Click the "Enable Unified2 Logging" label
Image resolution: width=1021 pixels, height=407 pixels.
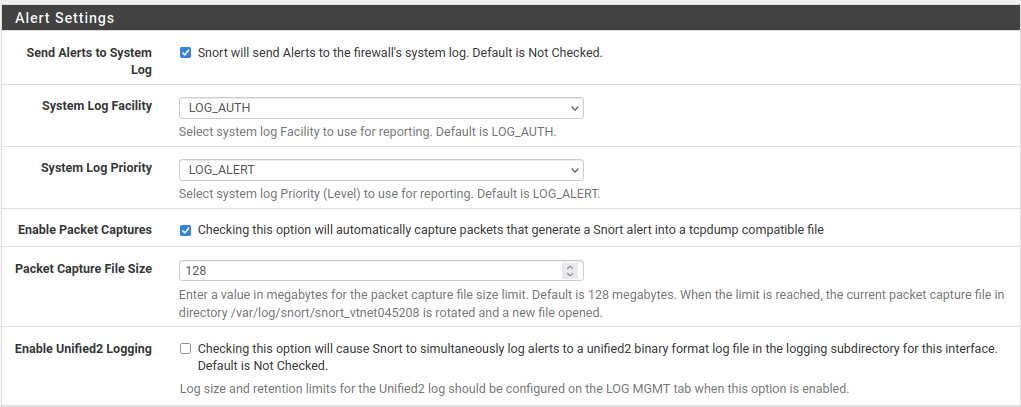coord(83,349)
